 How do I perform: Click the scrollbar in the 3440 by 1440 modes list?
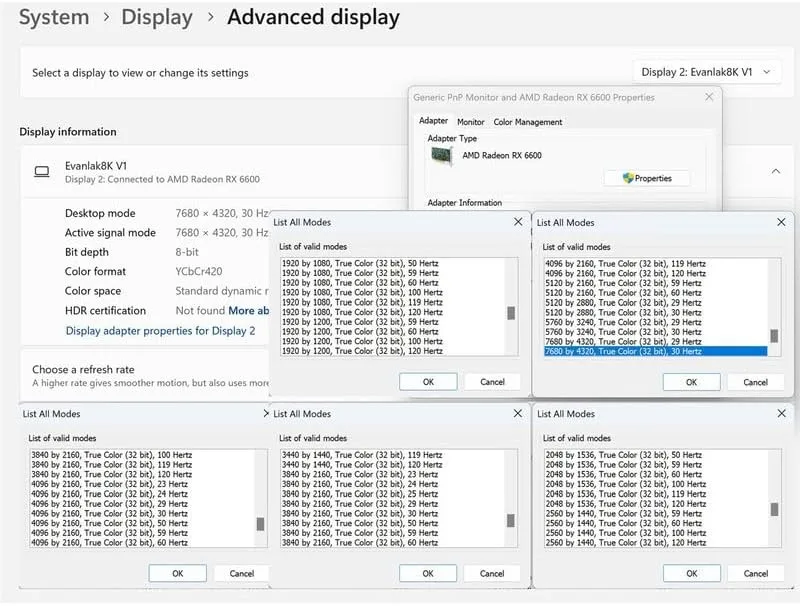512,521
